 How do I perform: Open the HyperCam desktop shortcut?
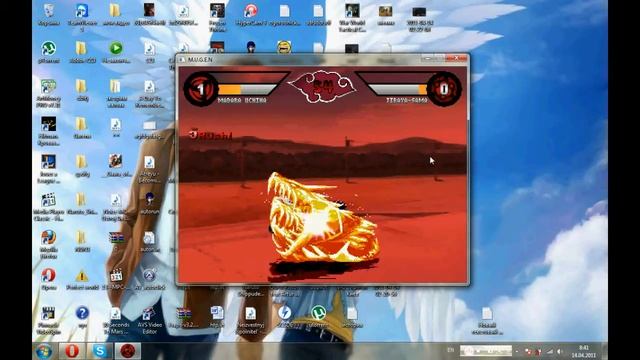(251, 11)
